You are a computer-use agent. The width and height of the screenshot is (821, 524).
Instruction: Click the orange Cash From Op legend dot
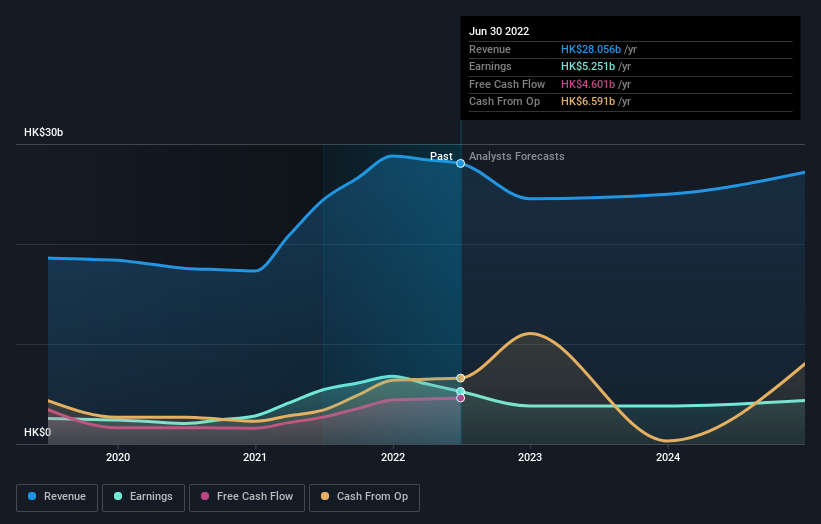[x=325, y=496]
